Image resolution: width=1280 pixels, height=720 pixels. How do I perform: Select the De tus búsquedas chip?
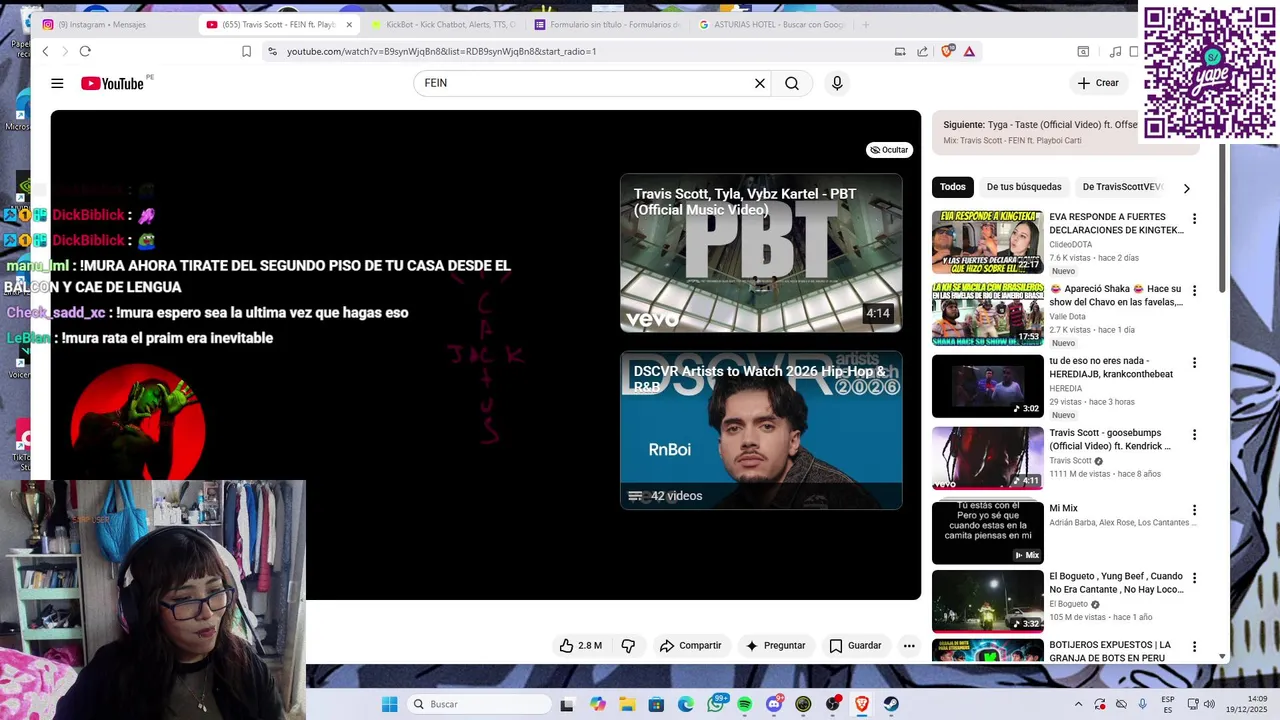pyautogui.click(x=1024, y=187)
